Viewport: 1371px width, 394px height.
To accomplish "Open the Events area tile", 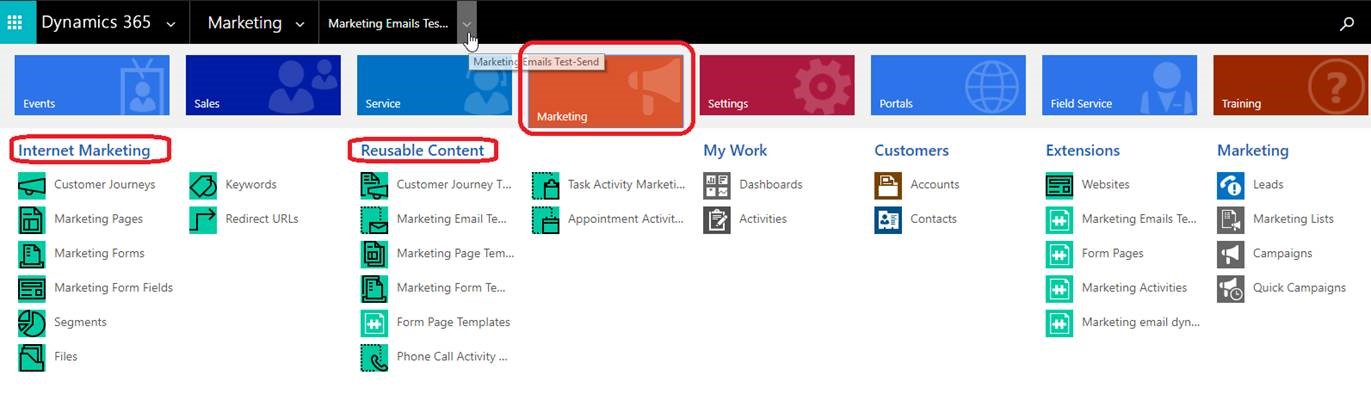I will point(92,85).
